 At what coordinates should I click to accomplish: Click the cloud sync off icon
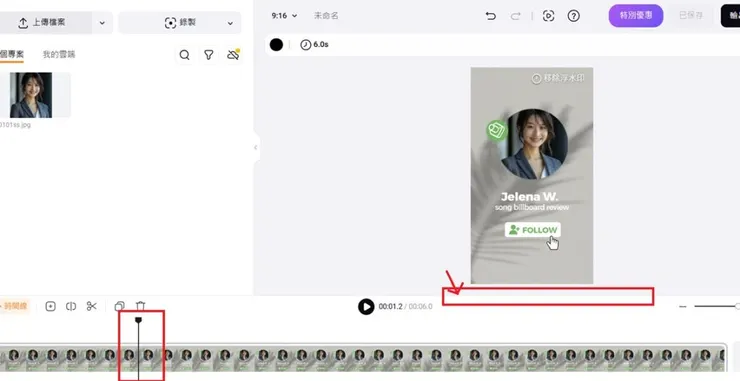[x=233, y=55]
